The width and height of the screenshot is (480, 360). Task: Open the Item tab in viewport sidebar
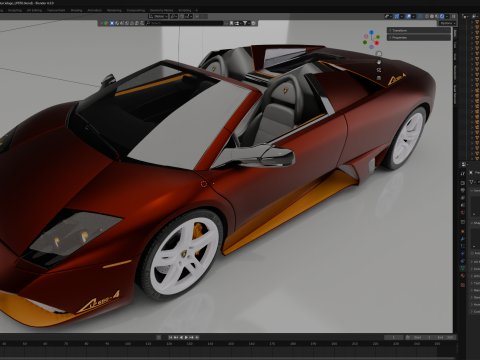pos(455,33)
